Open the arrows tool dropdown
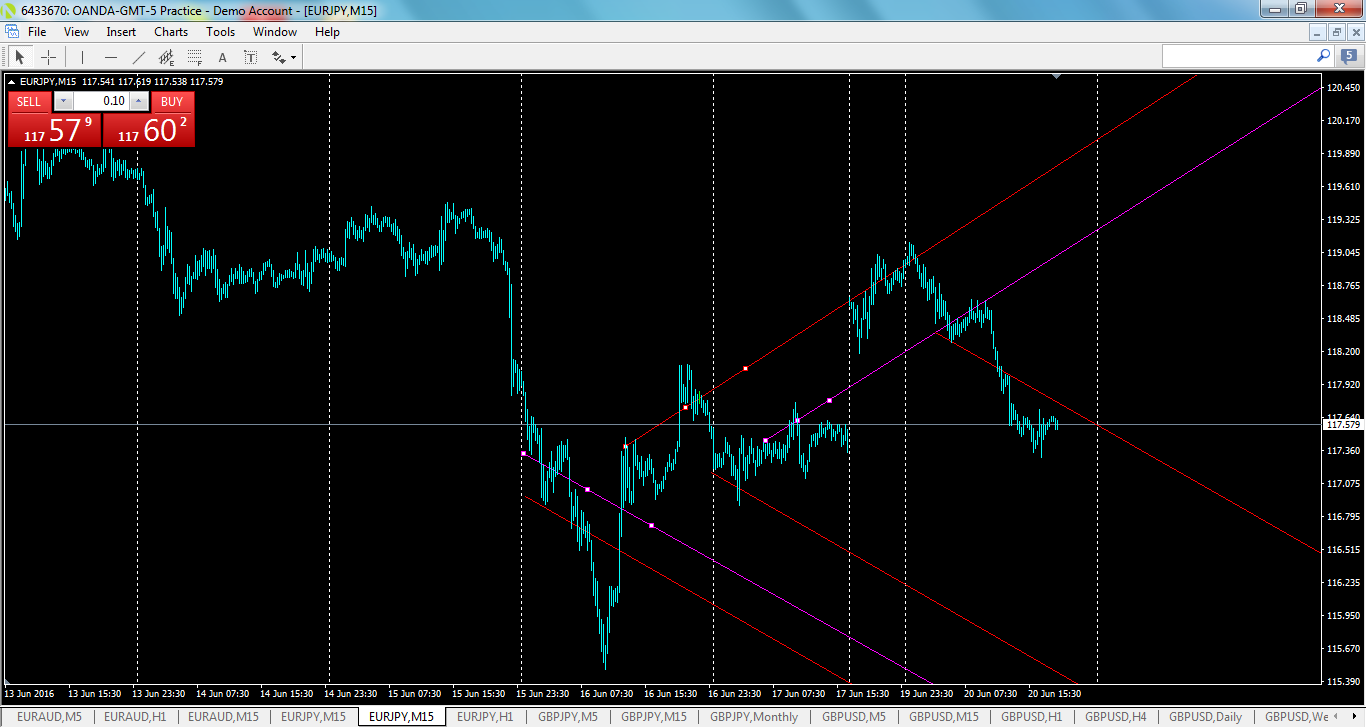1366x728 pixels. point(293,57)
